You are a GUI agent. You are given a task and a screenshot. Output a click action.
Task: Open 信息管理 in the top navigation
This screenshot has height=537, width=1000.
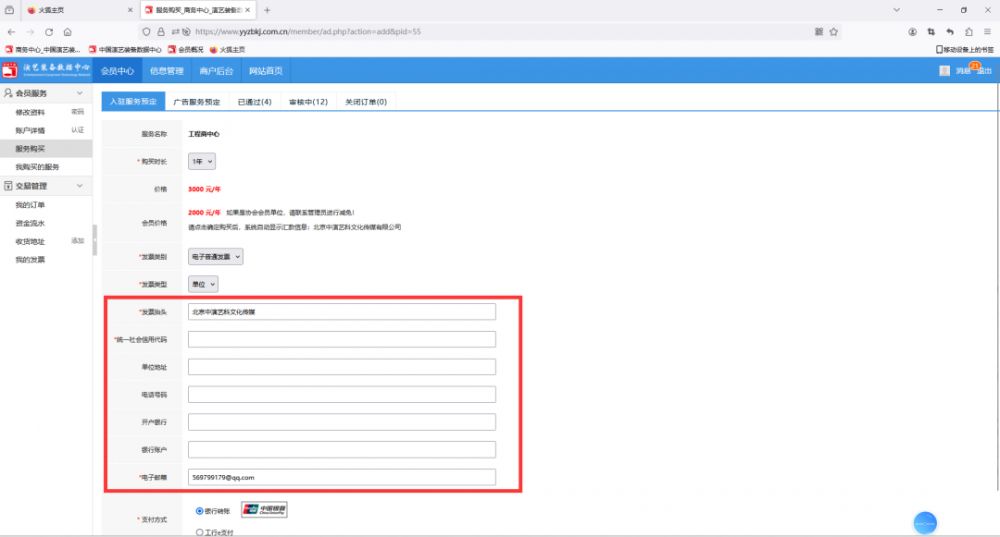click(x=166, y=71)
